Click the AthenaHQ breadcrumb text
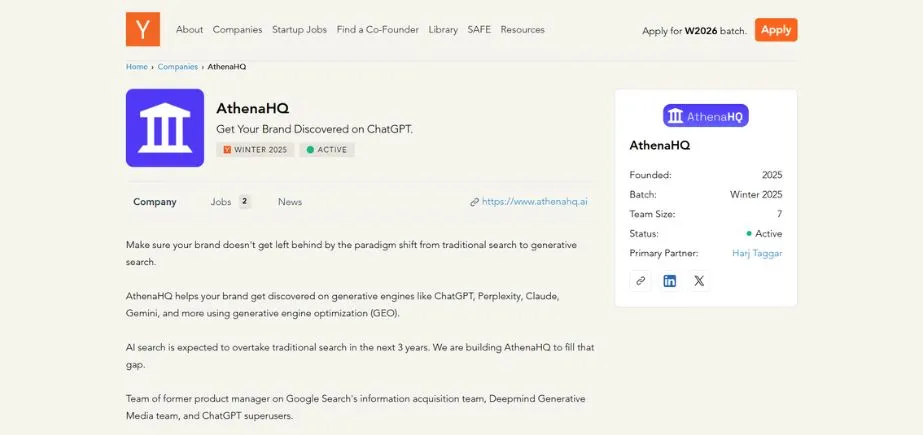The image size is (923, 435). pos(227,67)
